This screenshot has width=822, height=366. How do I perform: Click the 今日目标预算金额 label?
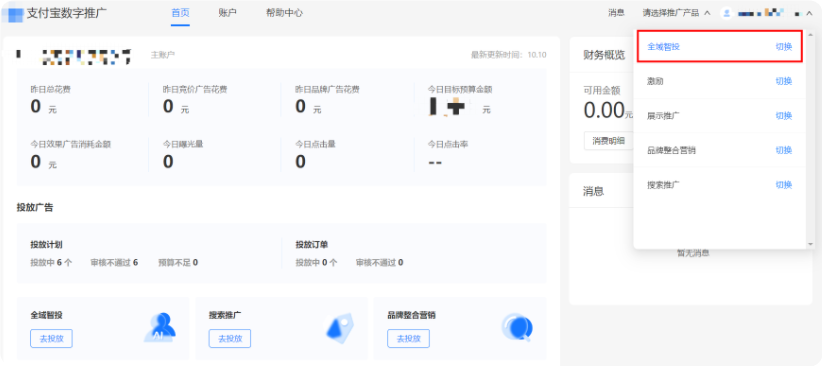460,90
